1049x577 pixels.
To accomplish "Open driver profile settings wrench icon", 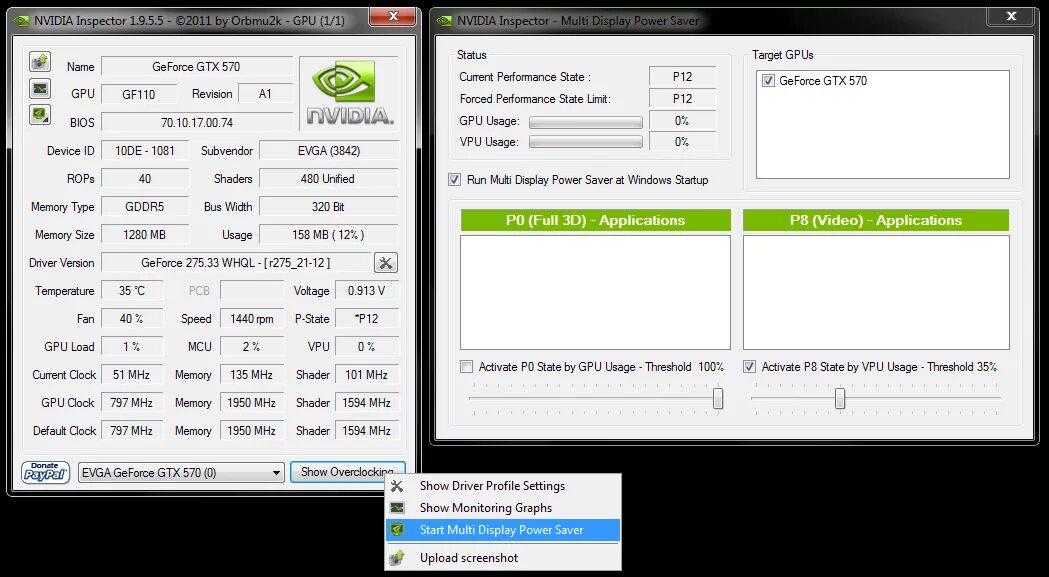I will tap(385, 262).
